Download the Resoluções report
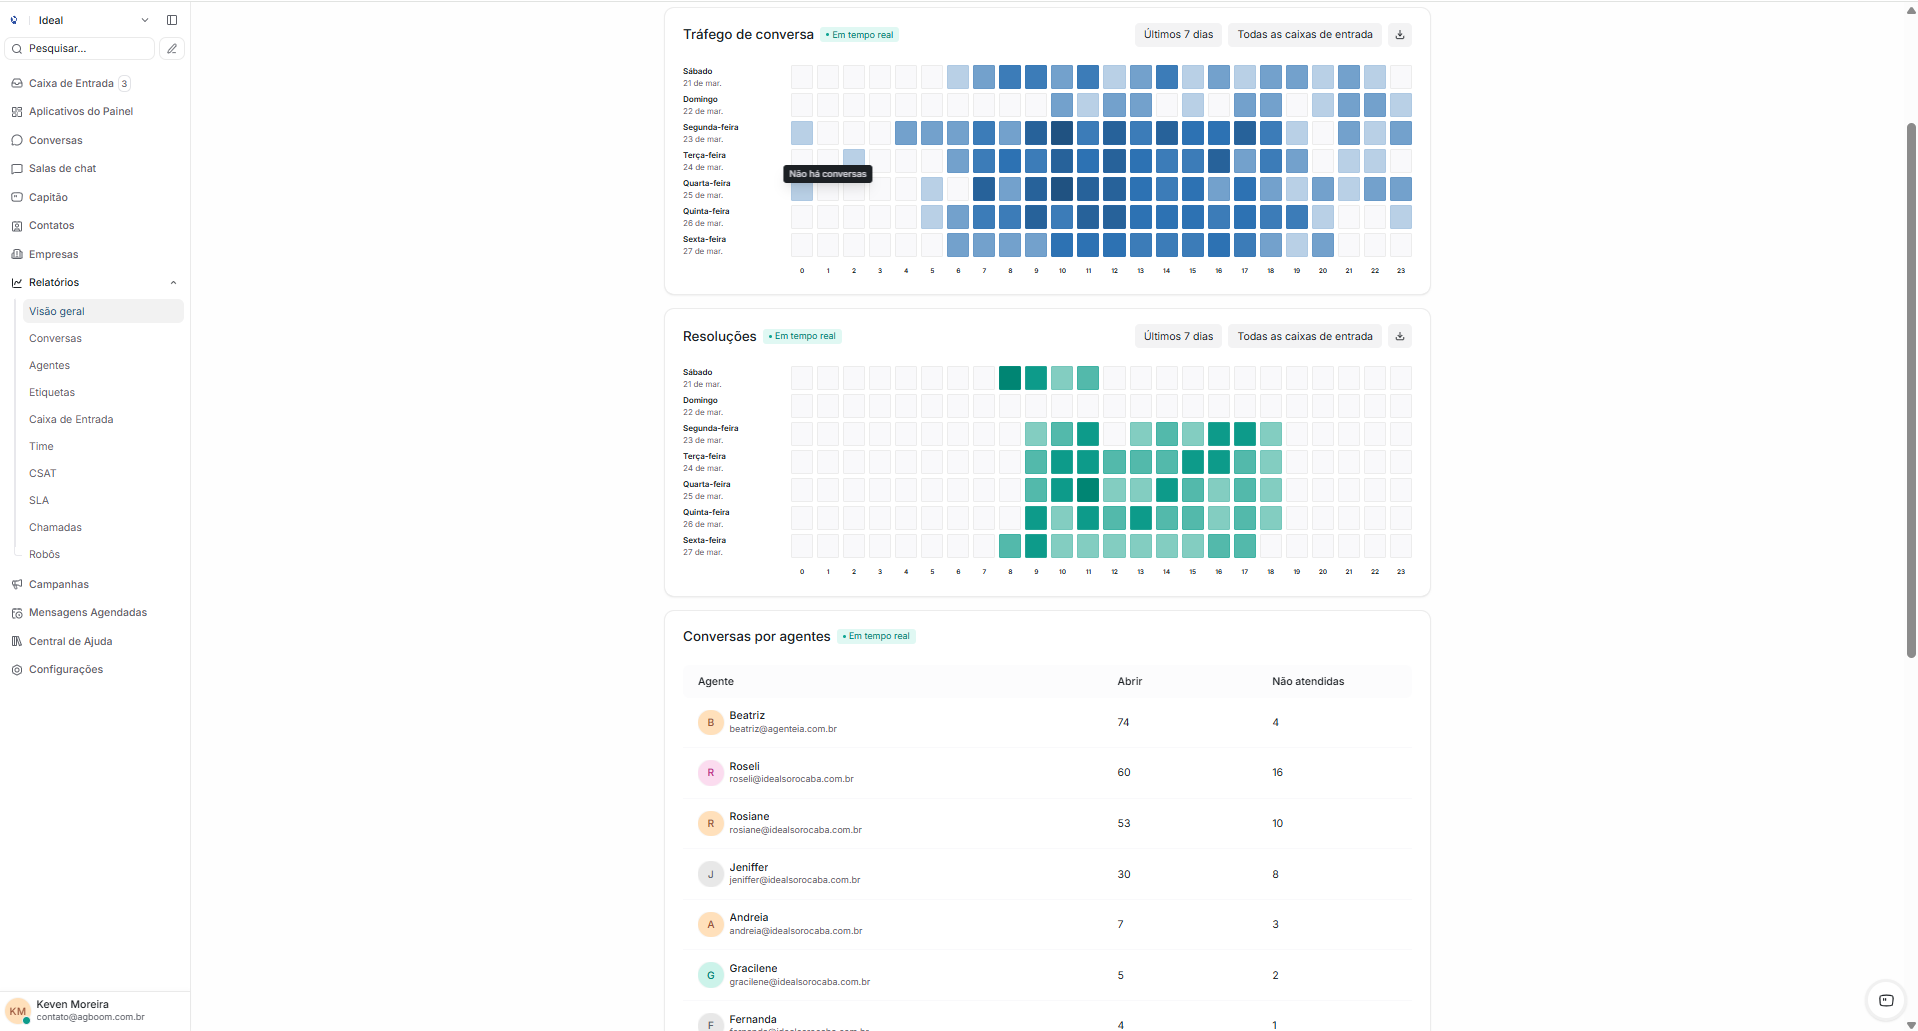Screen dimensions: 1918x1031 point(1399,336)
